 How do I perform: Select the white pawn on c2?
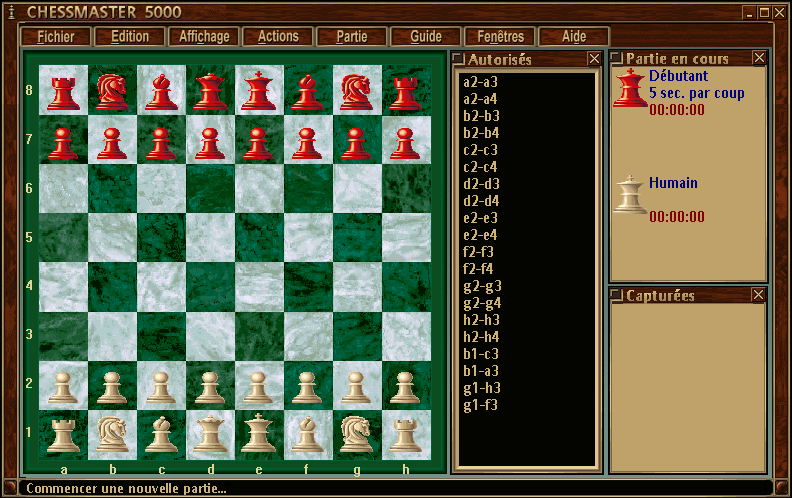161,387
